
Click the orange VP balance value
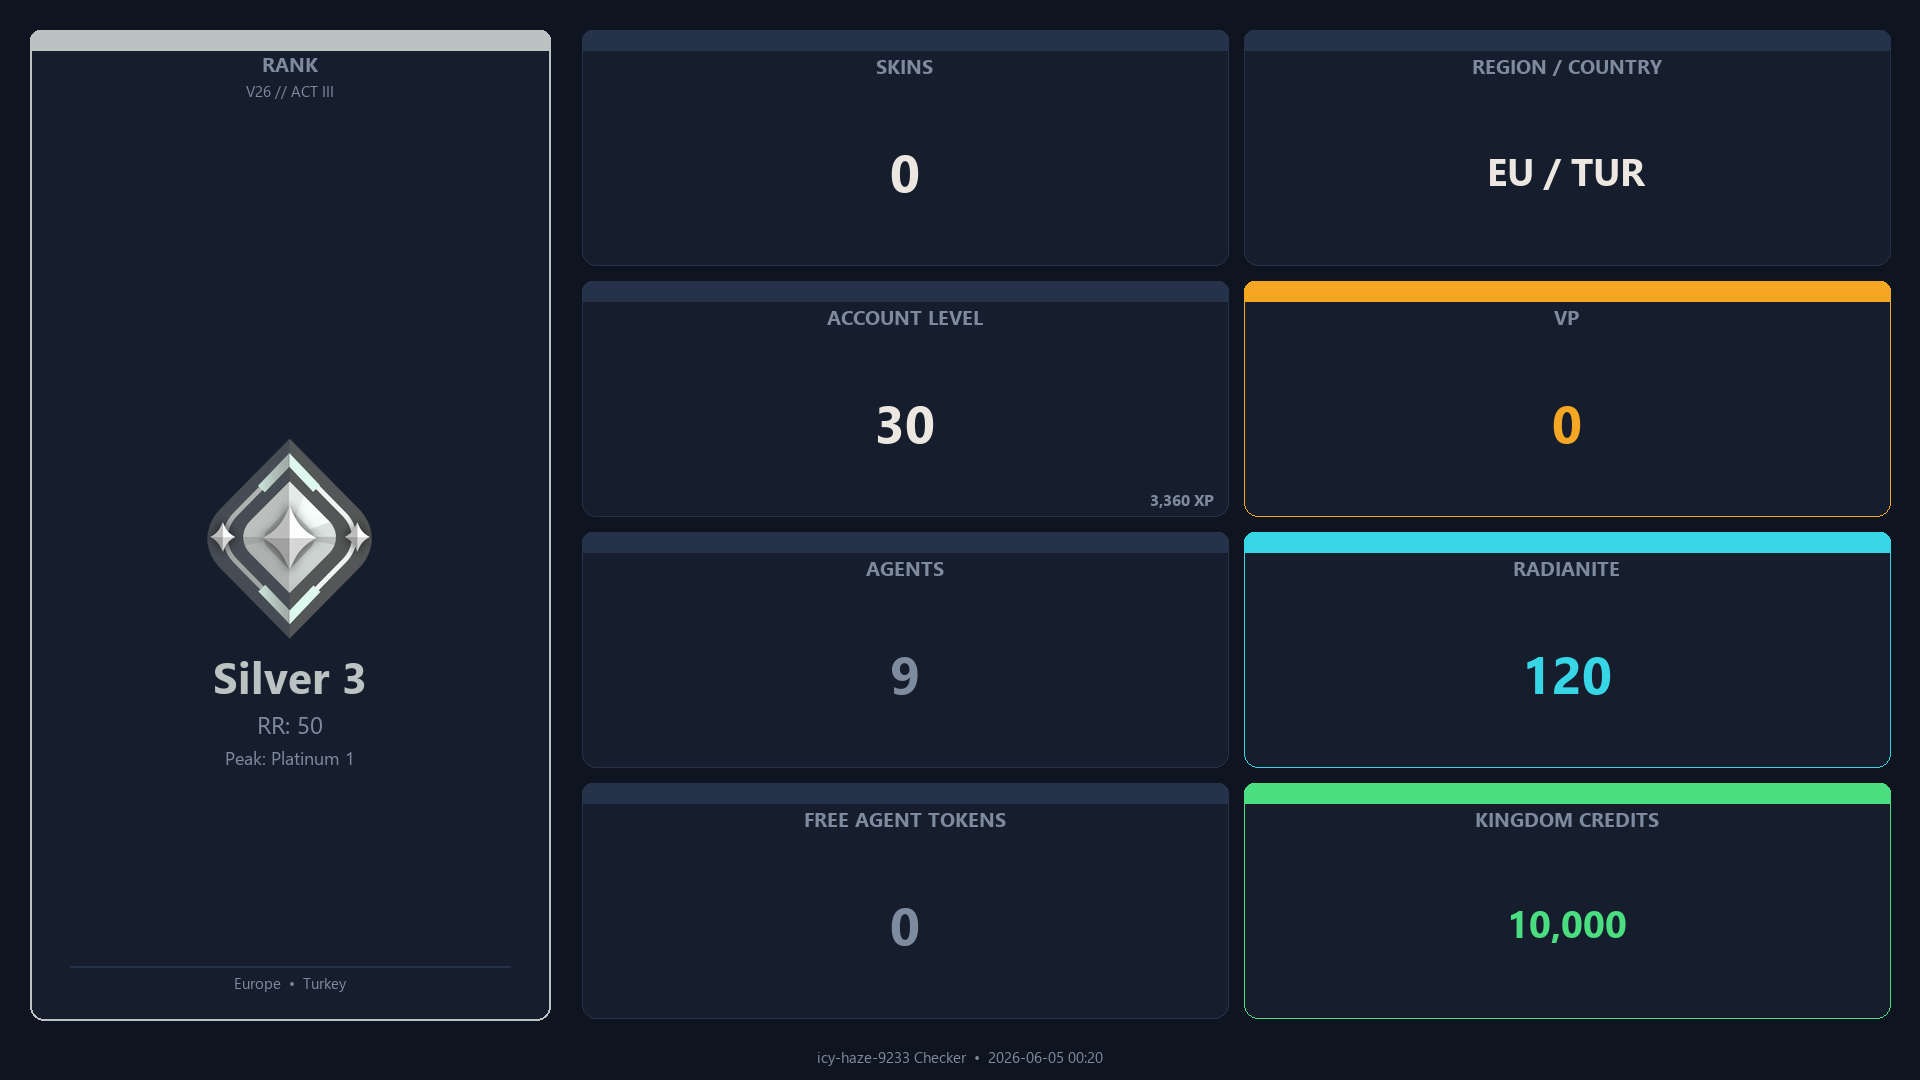(1566, 425)
